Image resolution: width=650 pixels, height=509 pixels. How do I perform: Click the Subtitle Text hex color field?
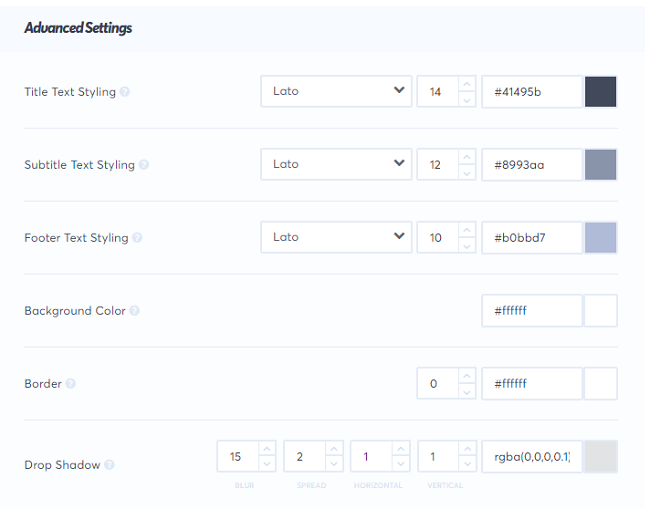pos(531,164)
